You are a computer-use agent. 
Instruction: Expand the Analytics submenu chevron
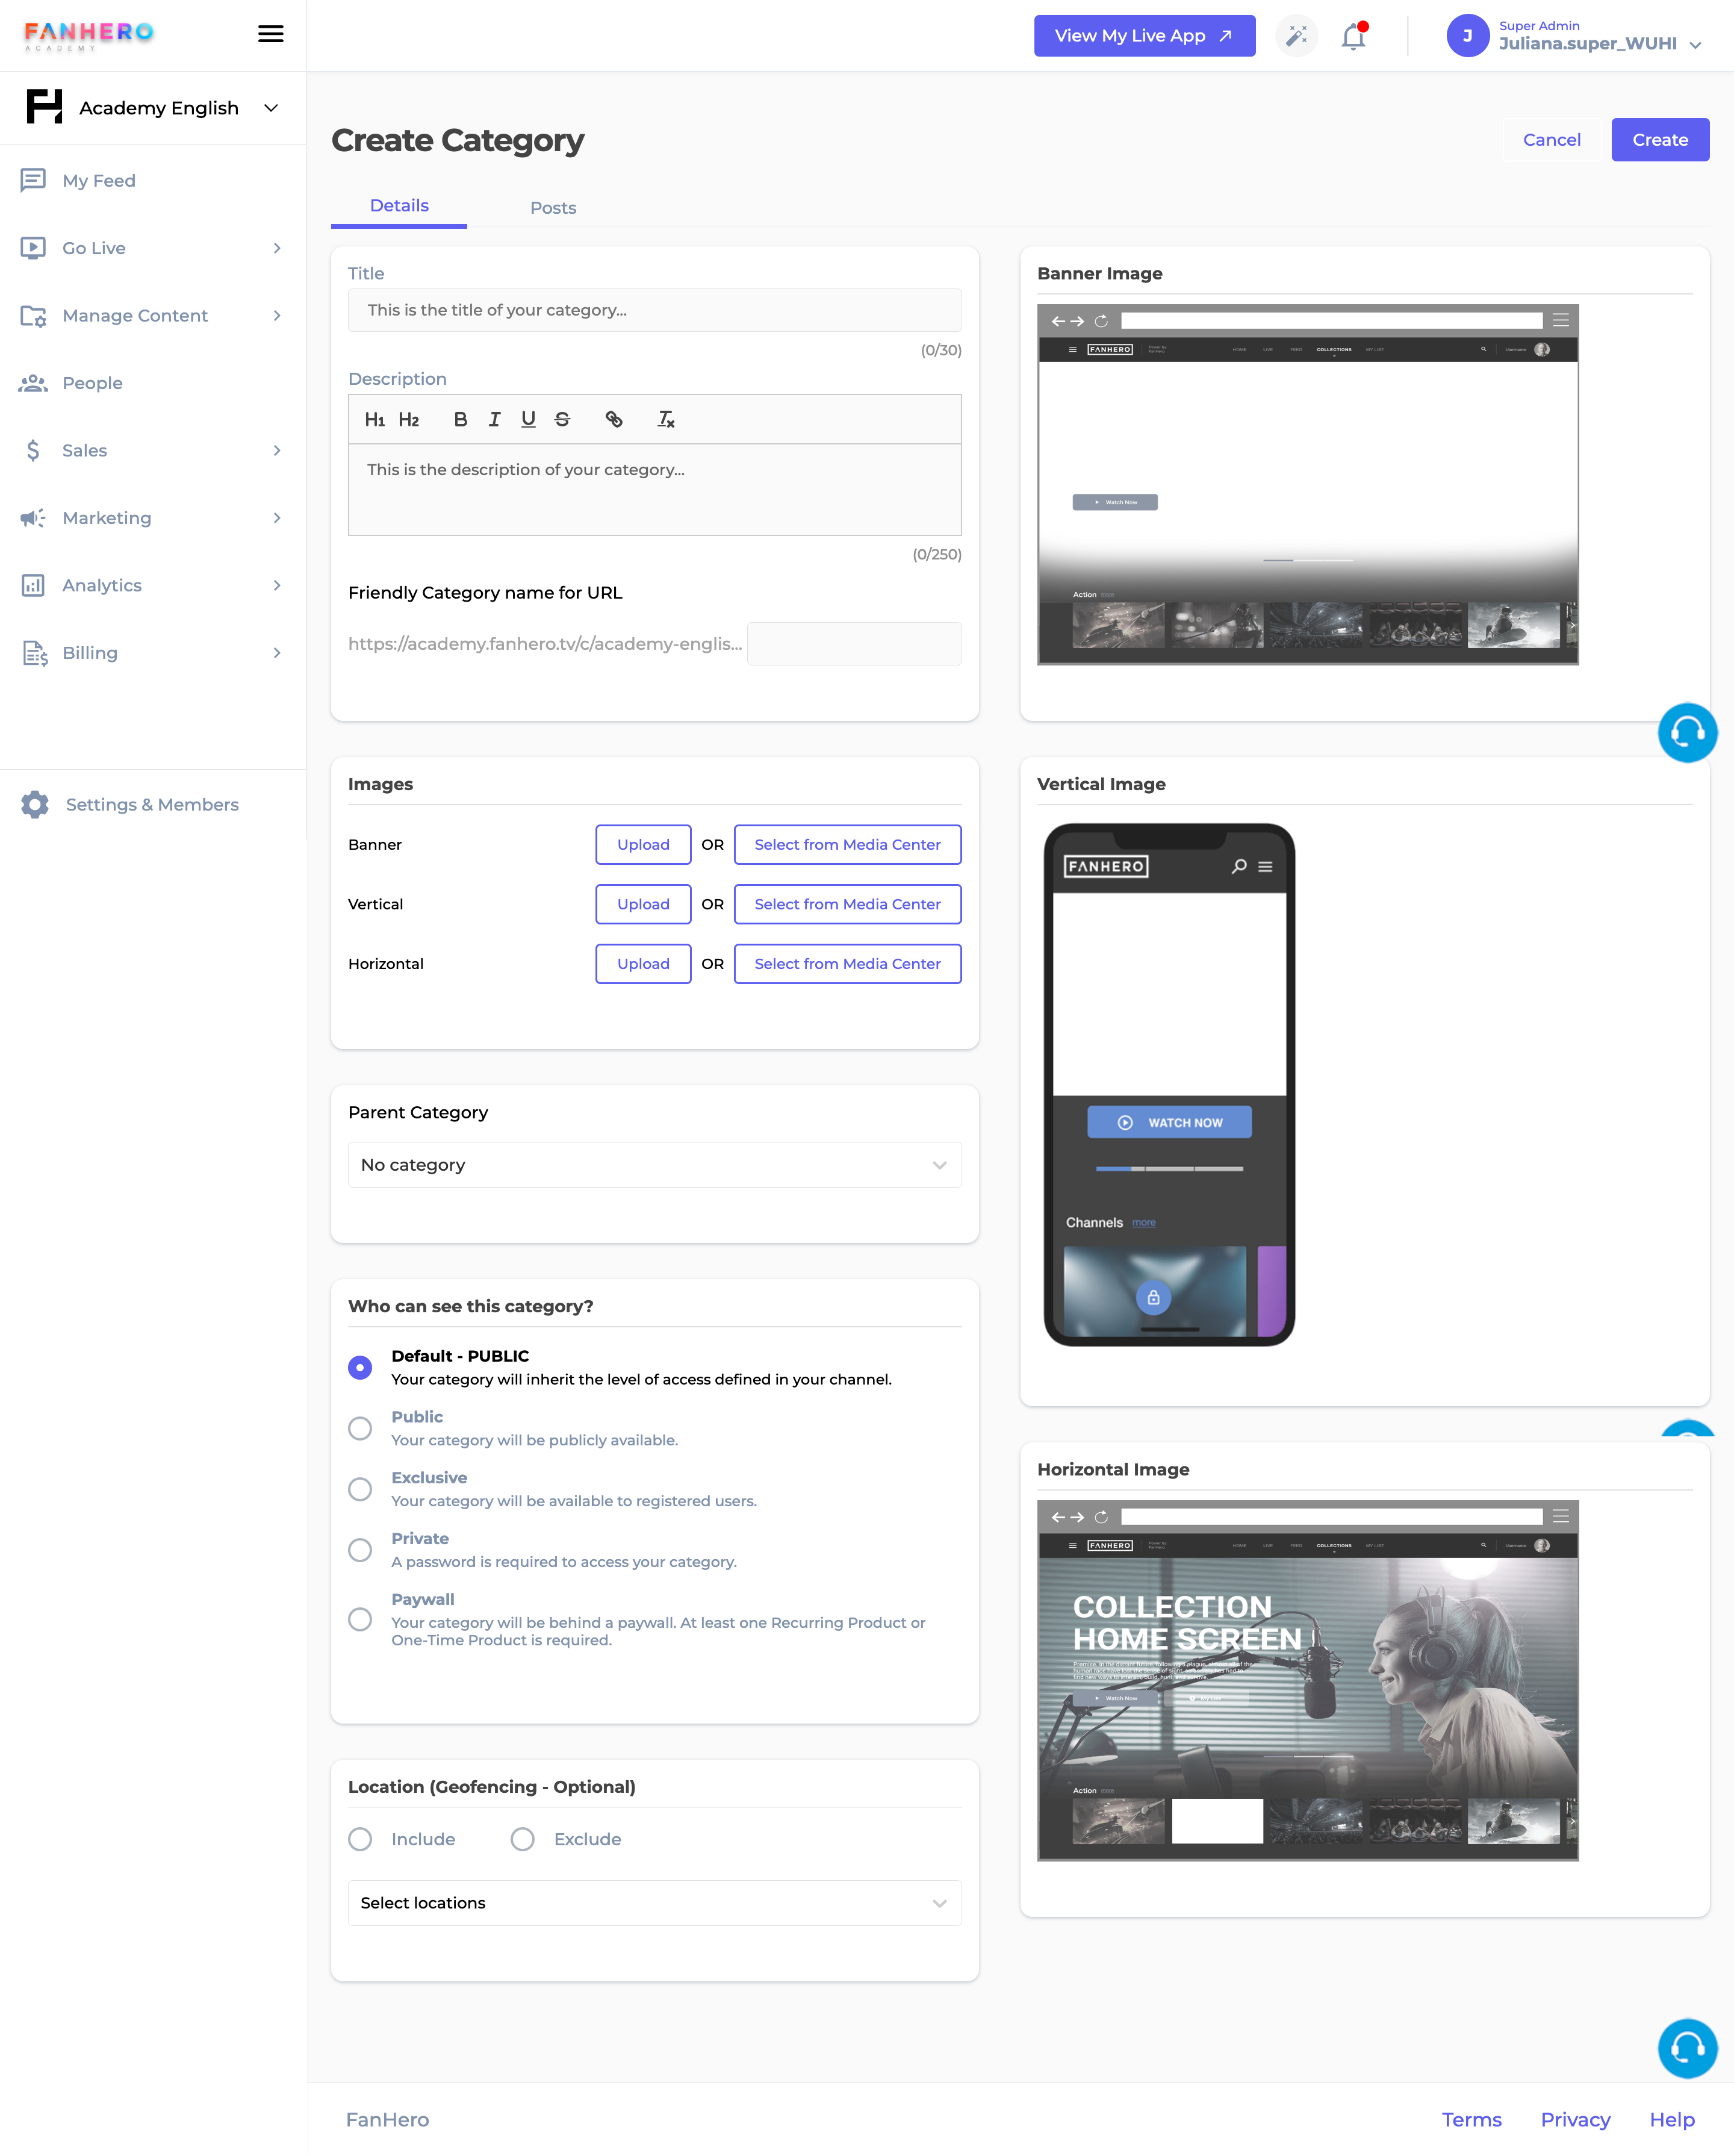point(277,585)
